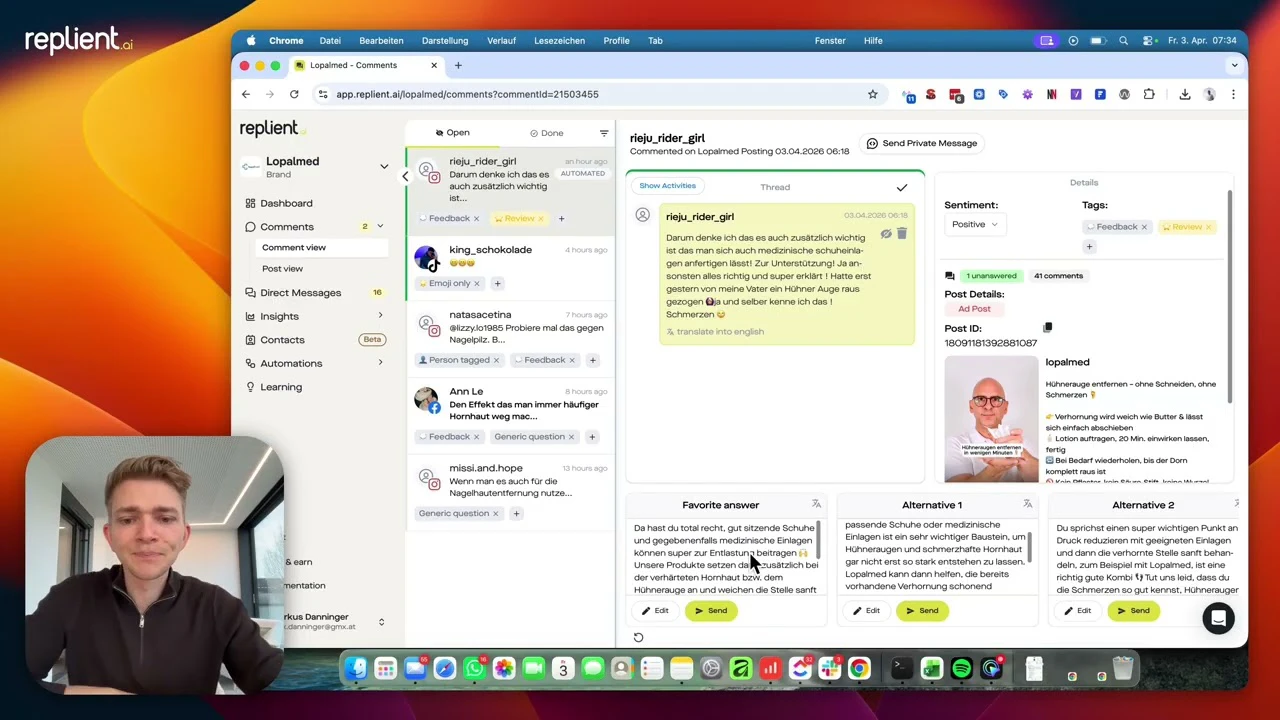Open Spotify from the Dock

(962, 668)
